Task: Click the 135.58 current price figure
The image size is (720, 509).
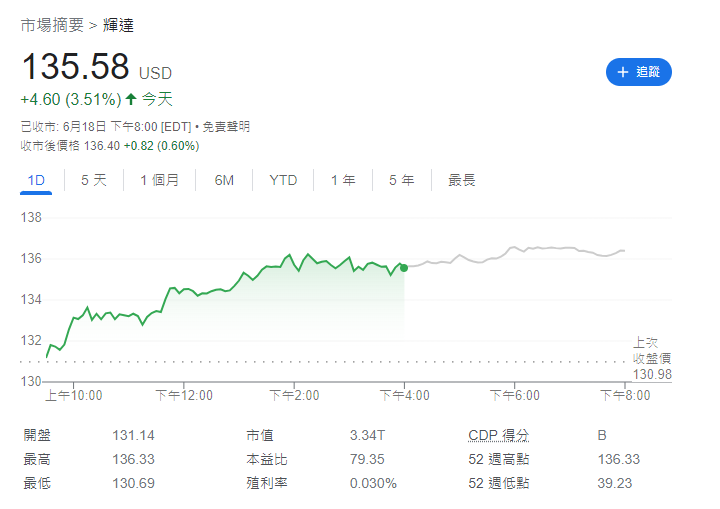Action: click(76, 67)
